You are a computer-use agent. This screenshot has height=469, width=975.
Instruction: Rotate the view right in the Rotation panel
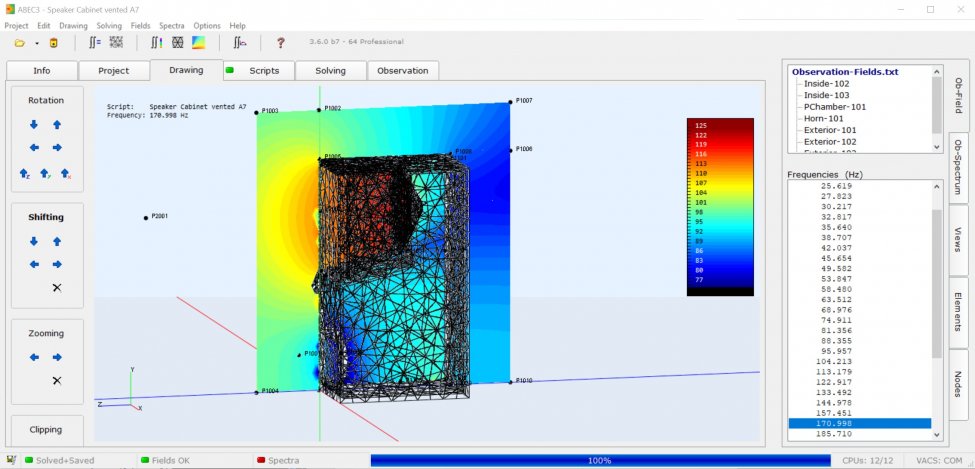57,147
